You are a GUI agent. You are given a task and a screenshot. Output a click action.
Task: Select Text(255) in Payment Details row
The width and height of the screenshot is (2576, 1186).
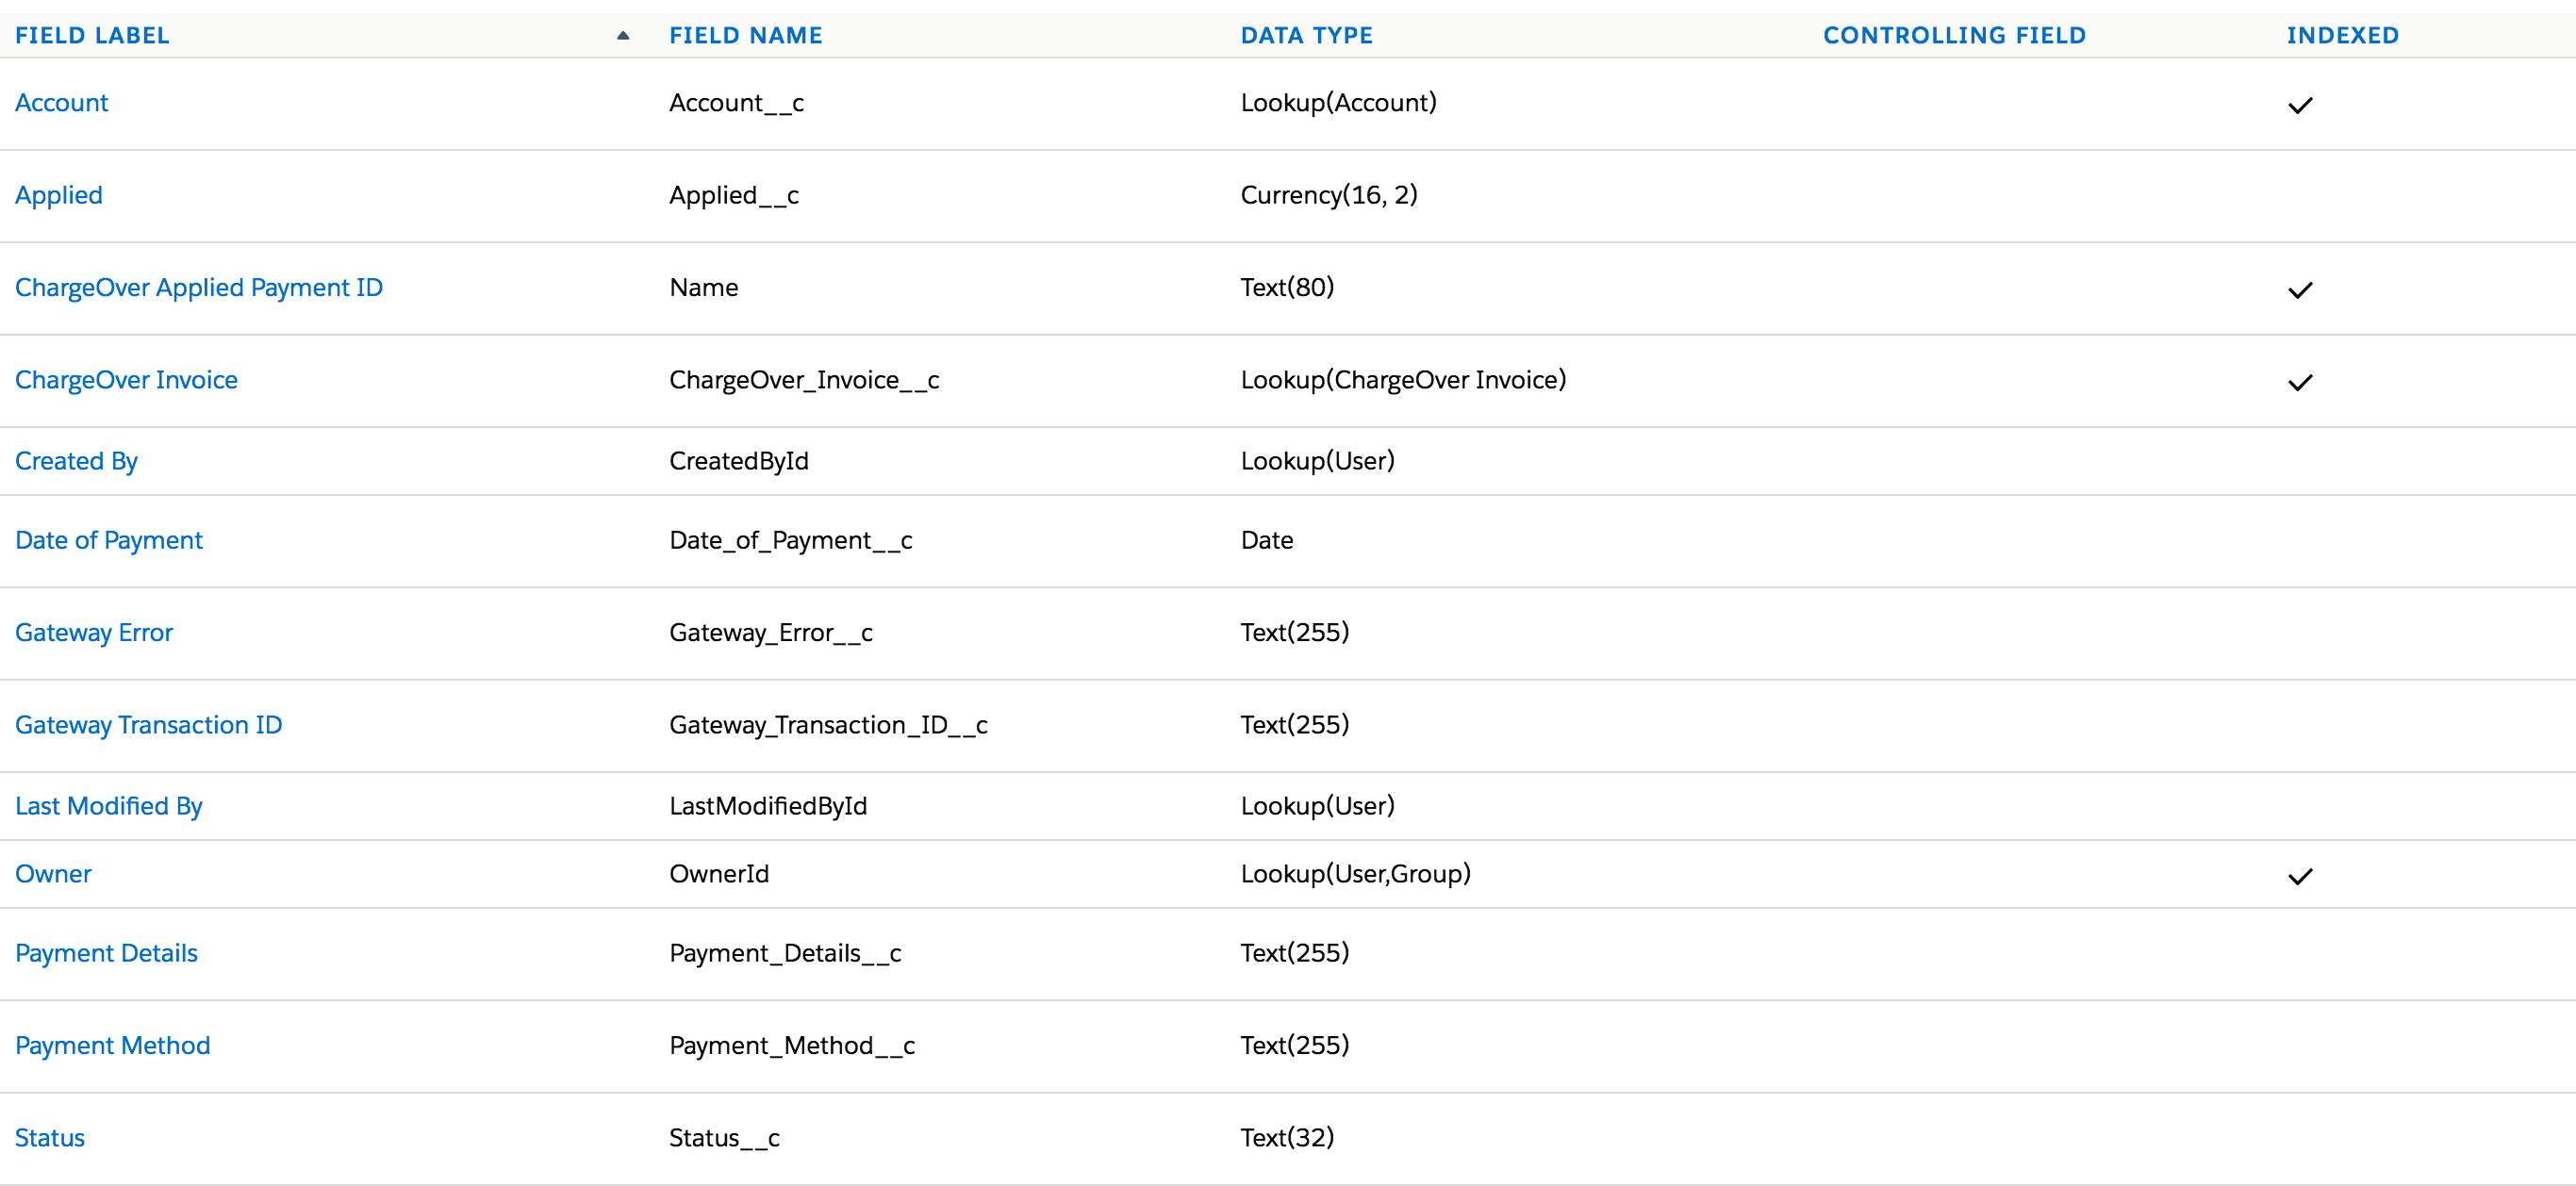(x=1294, y=953)
